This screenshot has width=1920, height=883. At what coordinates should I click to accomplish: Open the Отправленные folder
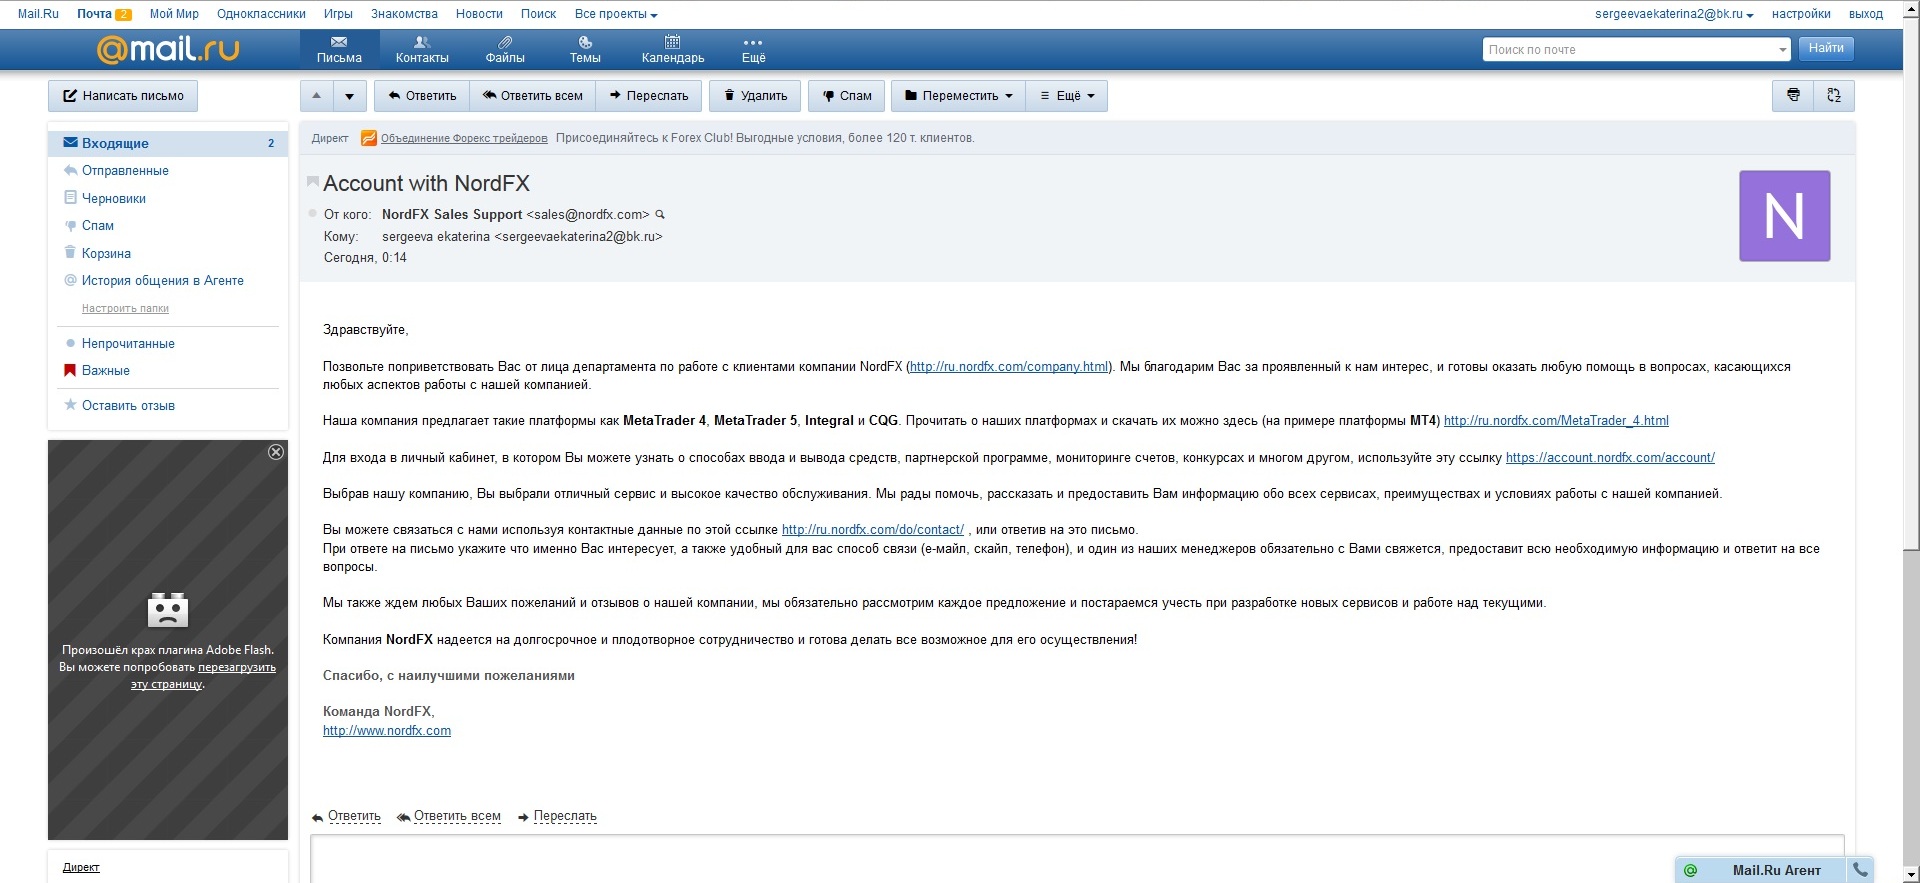125,171
